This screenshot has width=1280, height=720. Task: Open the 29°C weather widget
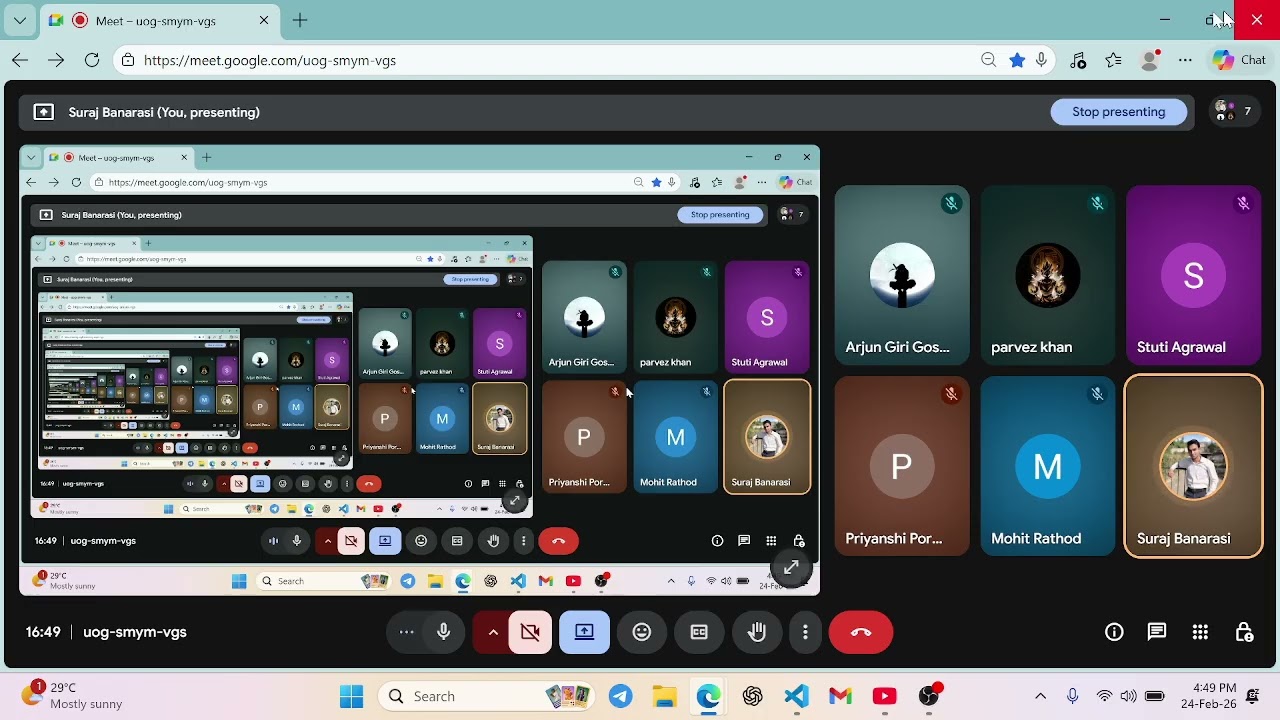tap(70, 696)
